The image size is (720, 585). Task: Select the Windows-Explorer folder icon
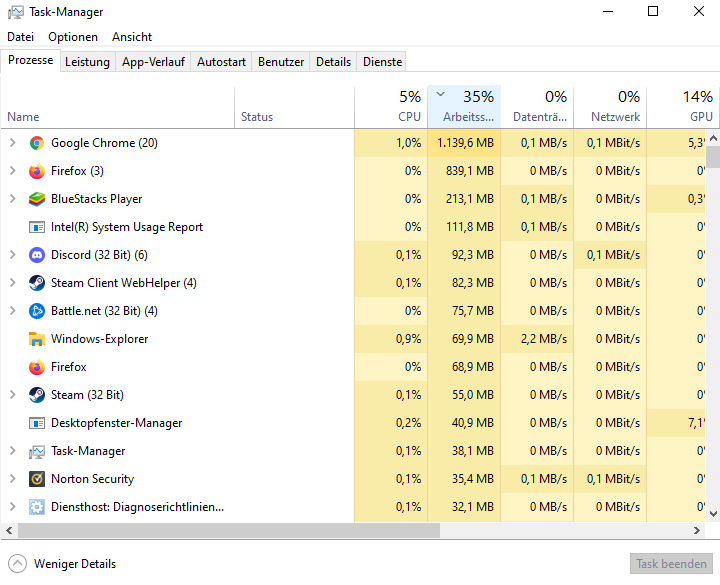(37, 339)
